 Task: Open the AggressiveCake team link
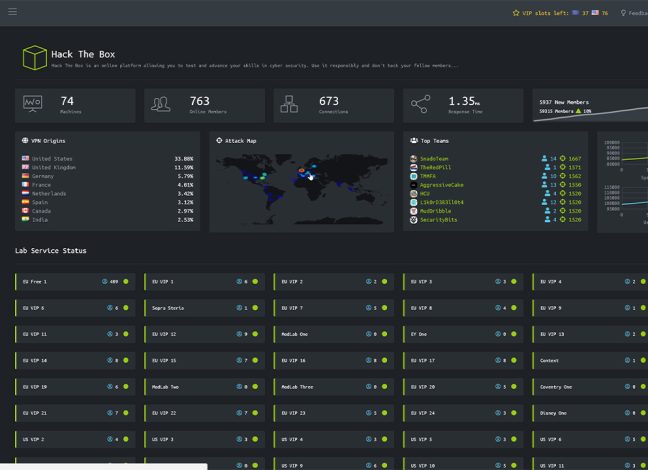441,185
